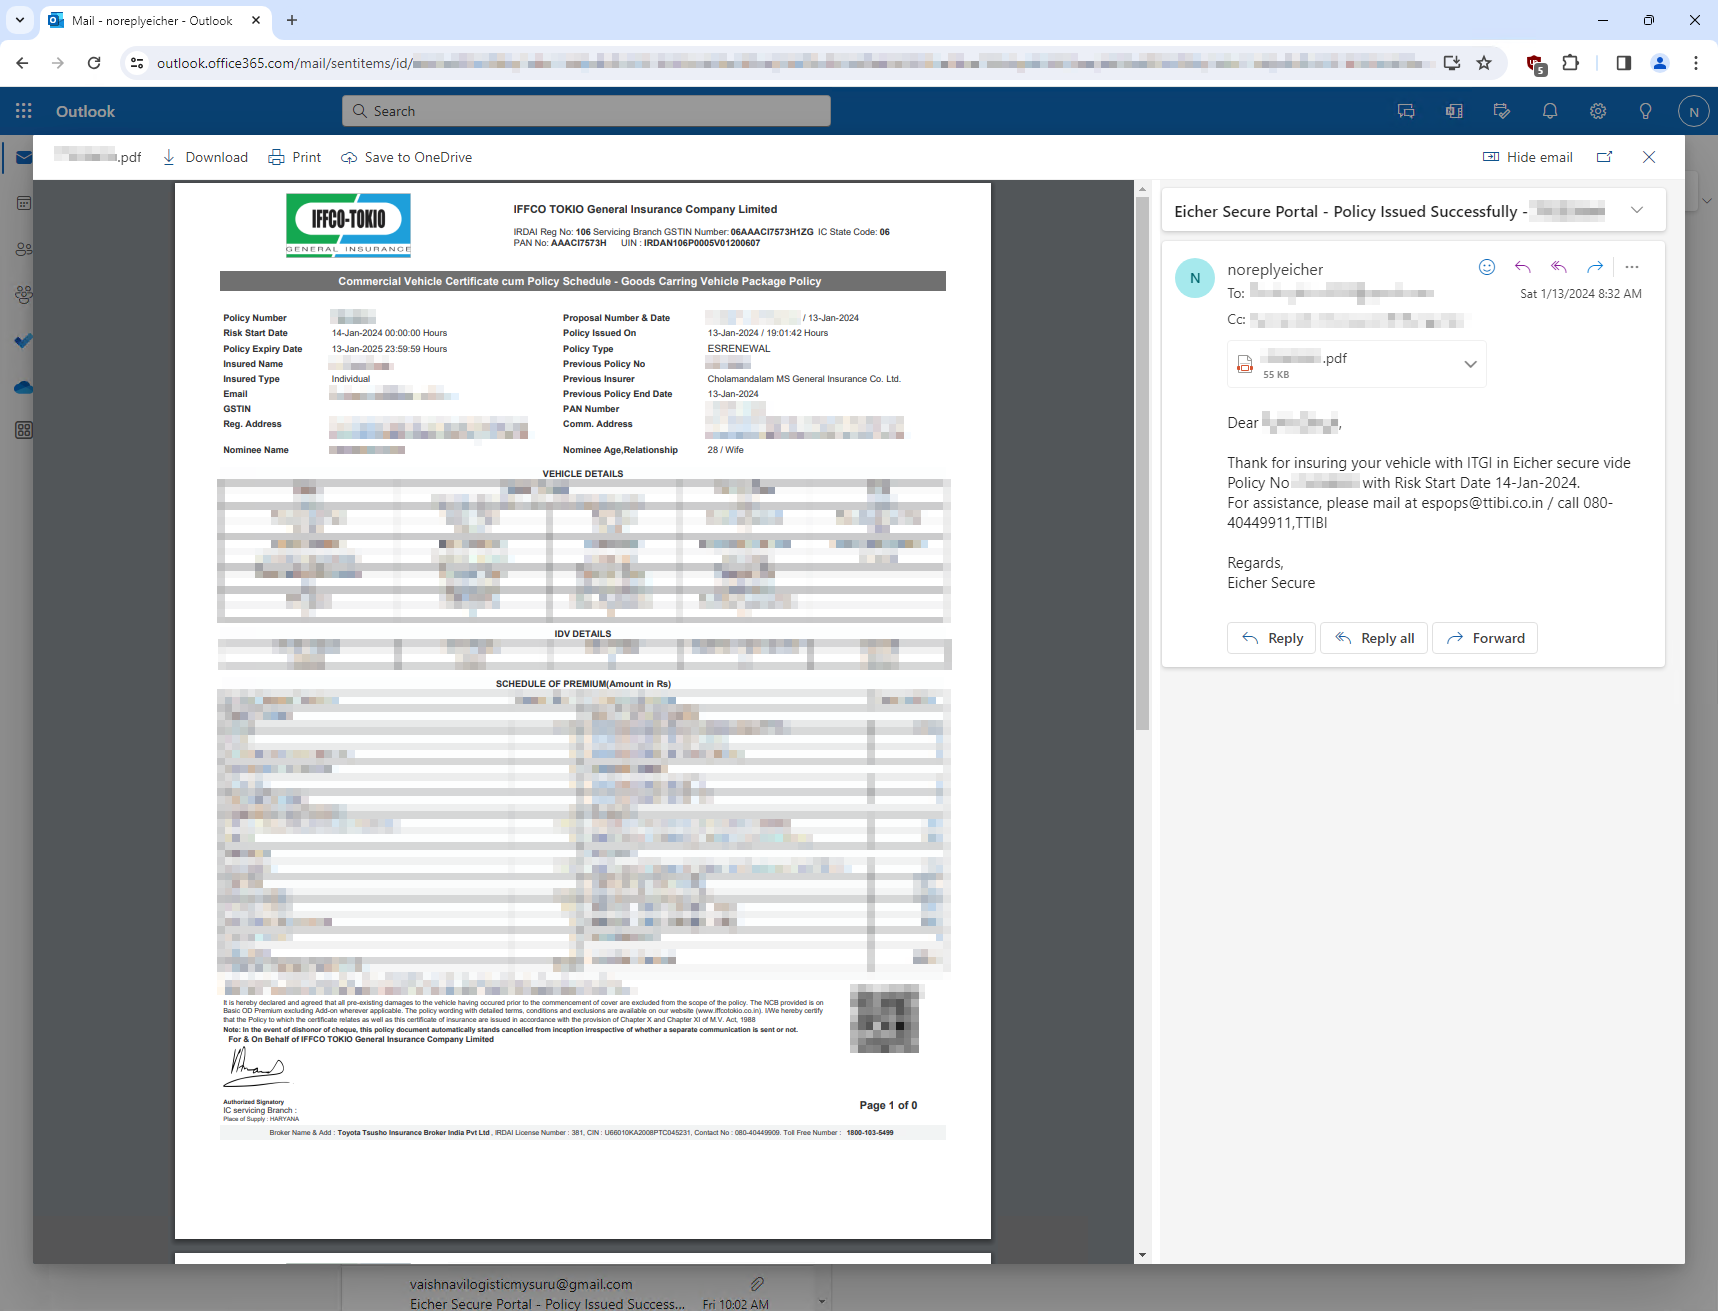1718x1311 pixels.
Task: Click the IFFCO-TOKIO logo in PDF
Action: pos(348,225)
